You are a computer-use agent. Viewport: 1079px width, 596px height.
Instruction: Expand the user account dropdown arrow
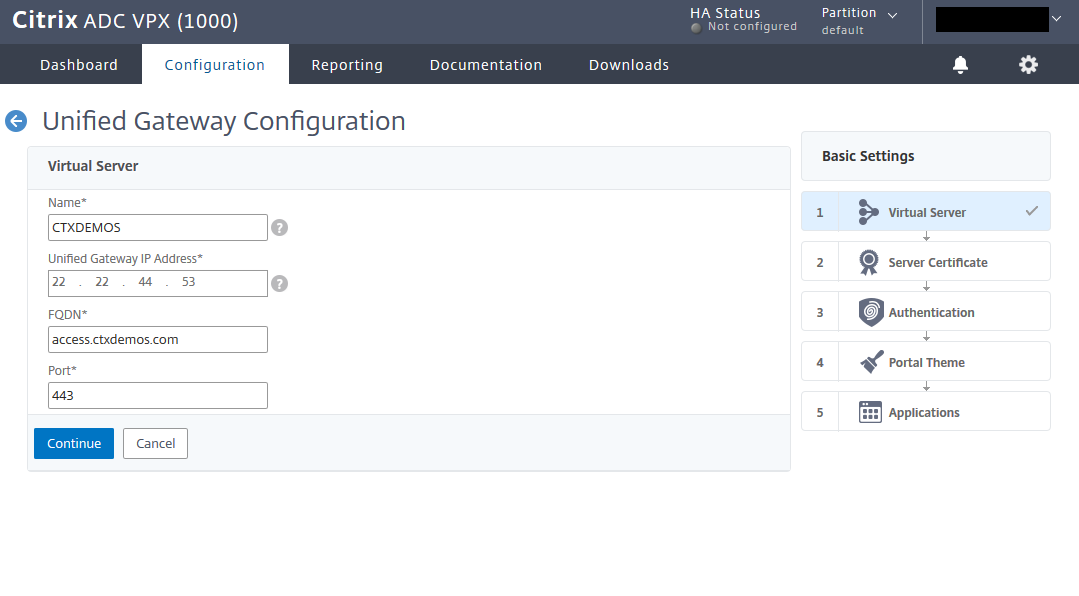tap(1056, 19)
